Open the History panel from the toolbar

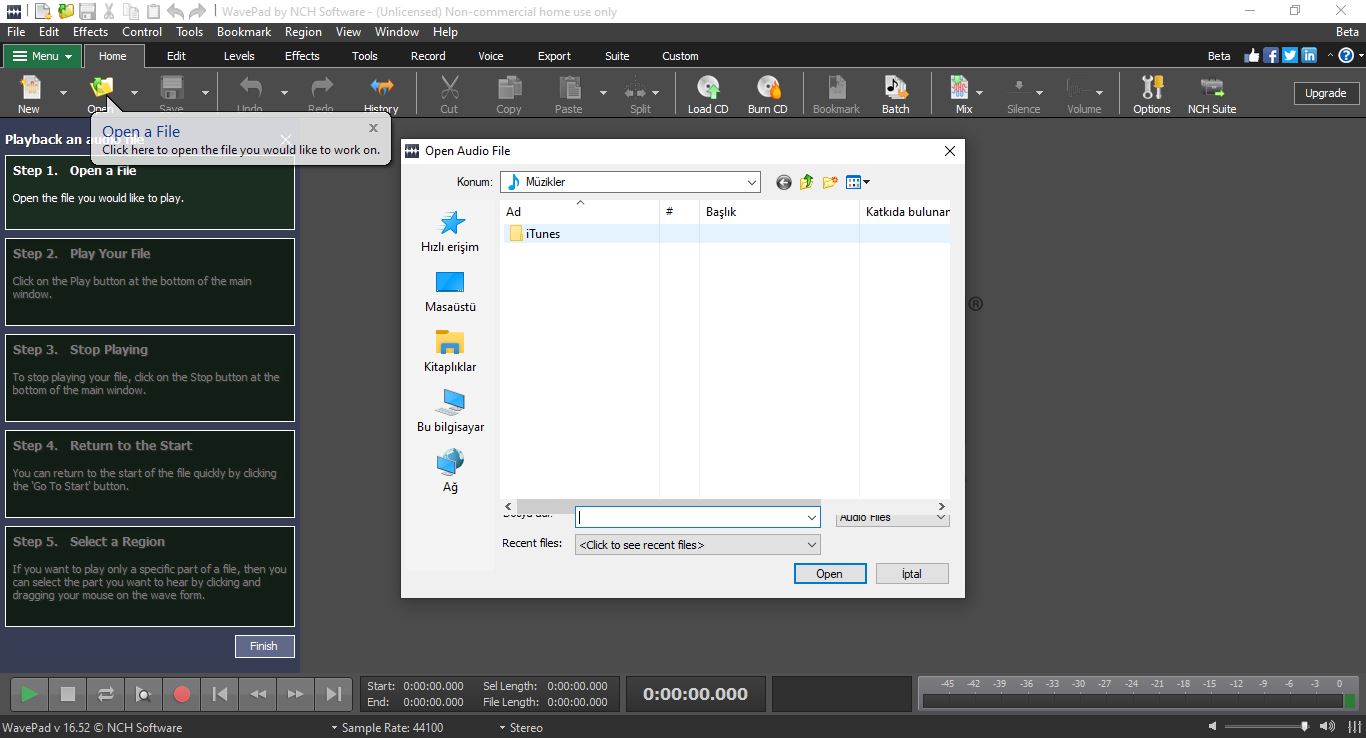[381, 94]
